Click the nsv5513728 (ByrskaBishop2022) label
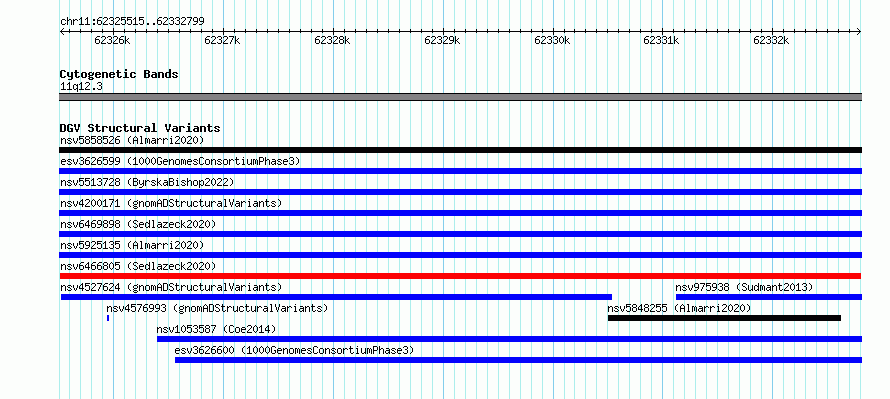Viewport: 890px width, 399px height. (147, 182)
